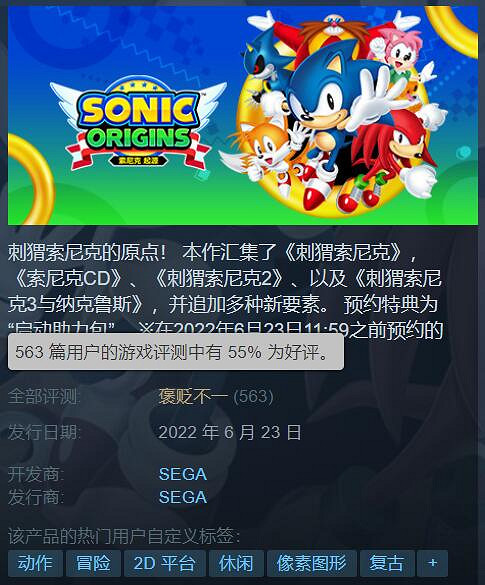This screenshot has width=485, height=585.
Task: Choose the 像素图形 tag
Action: (312, 563)
